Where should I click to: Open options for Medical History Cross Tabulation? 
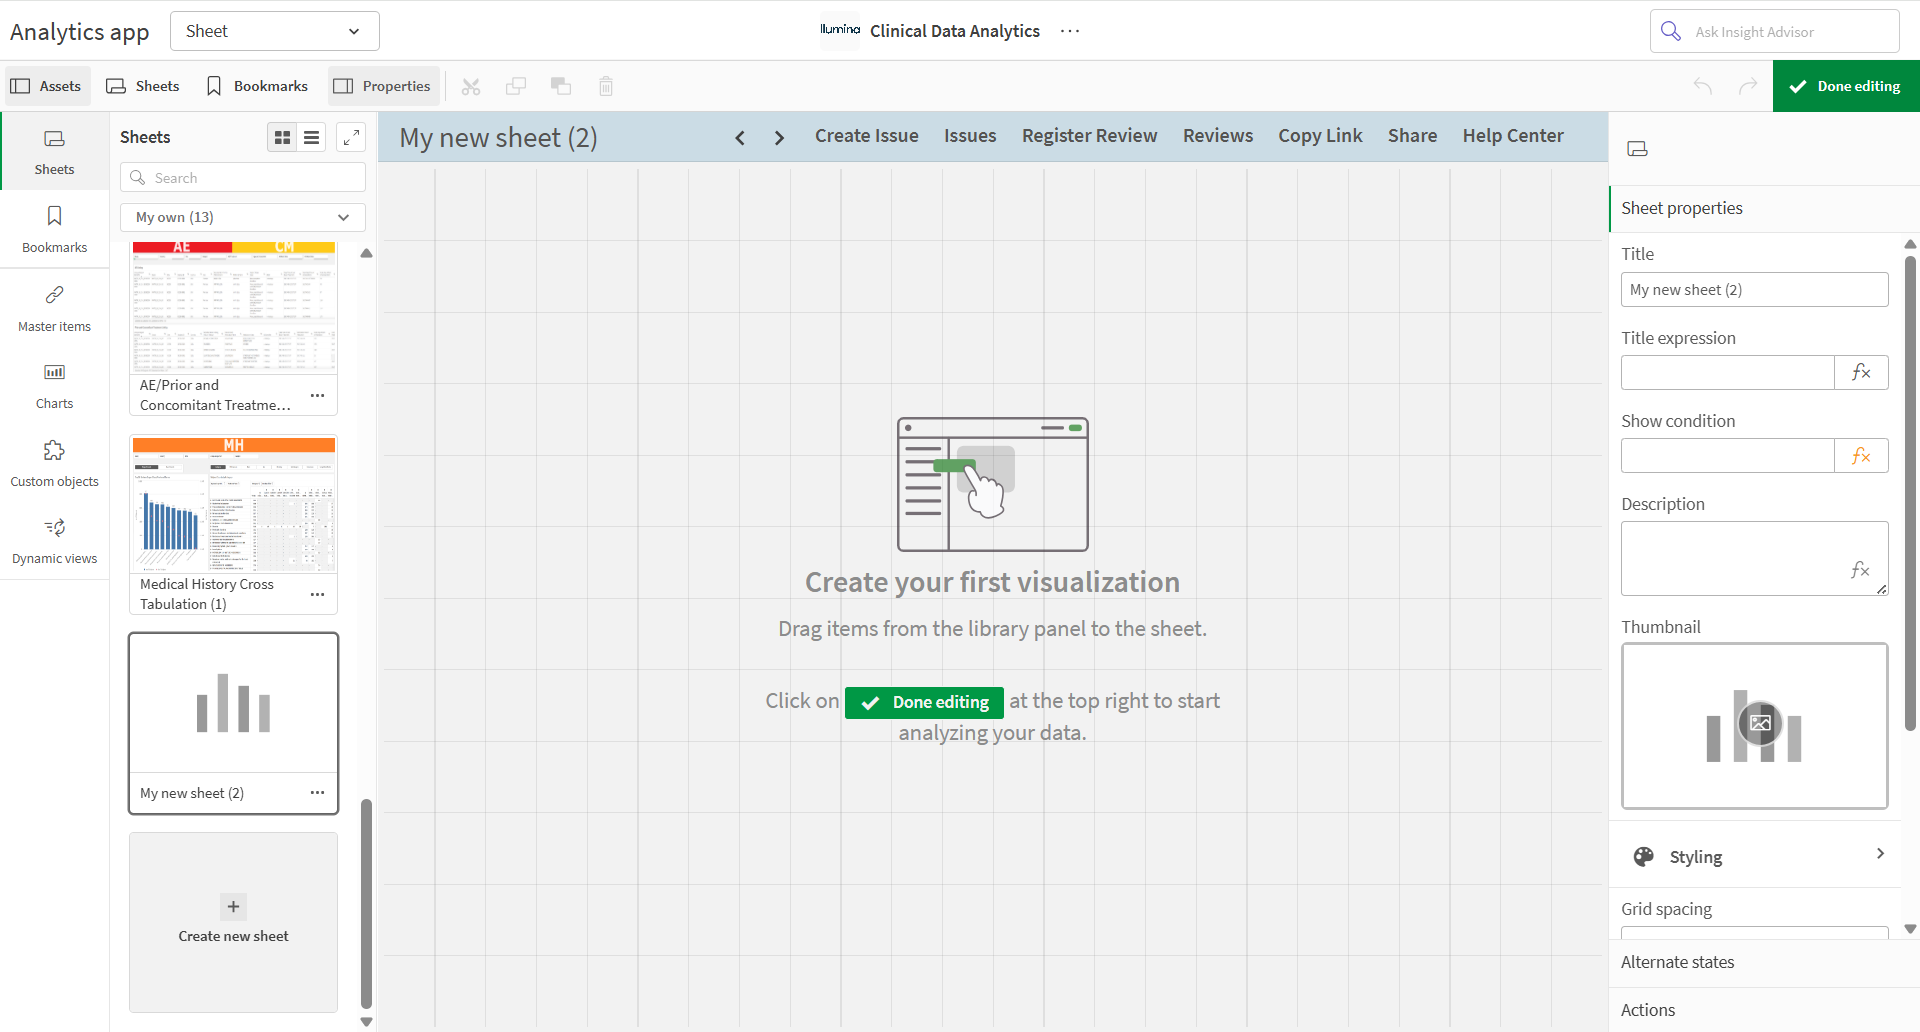317,594
